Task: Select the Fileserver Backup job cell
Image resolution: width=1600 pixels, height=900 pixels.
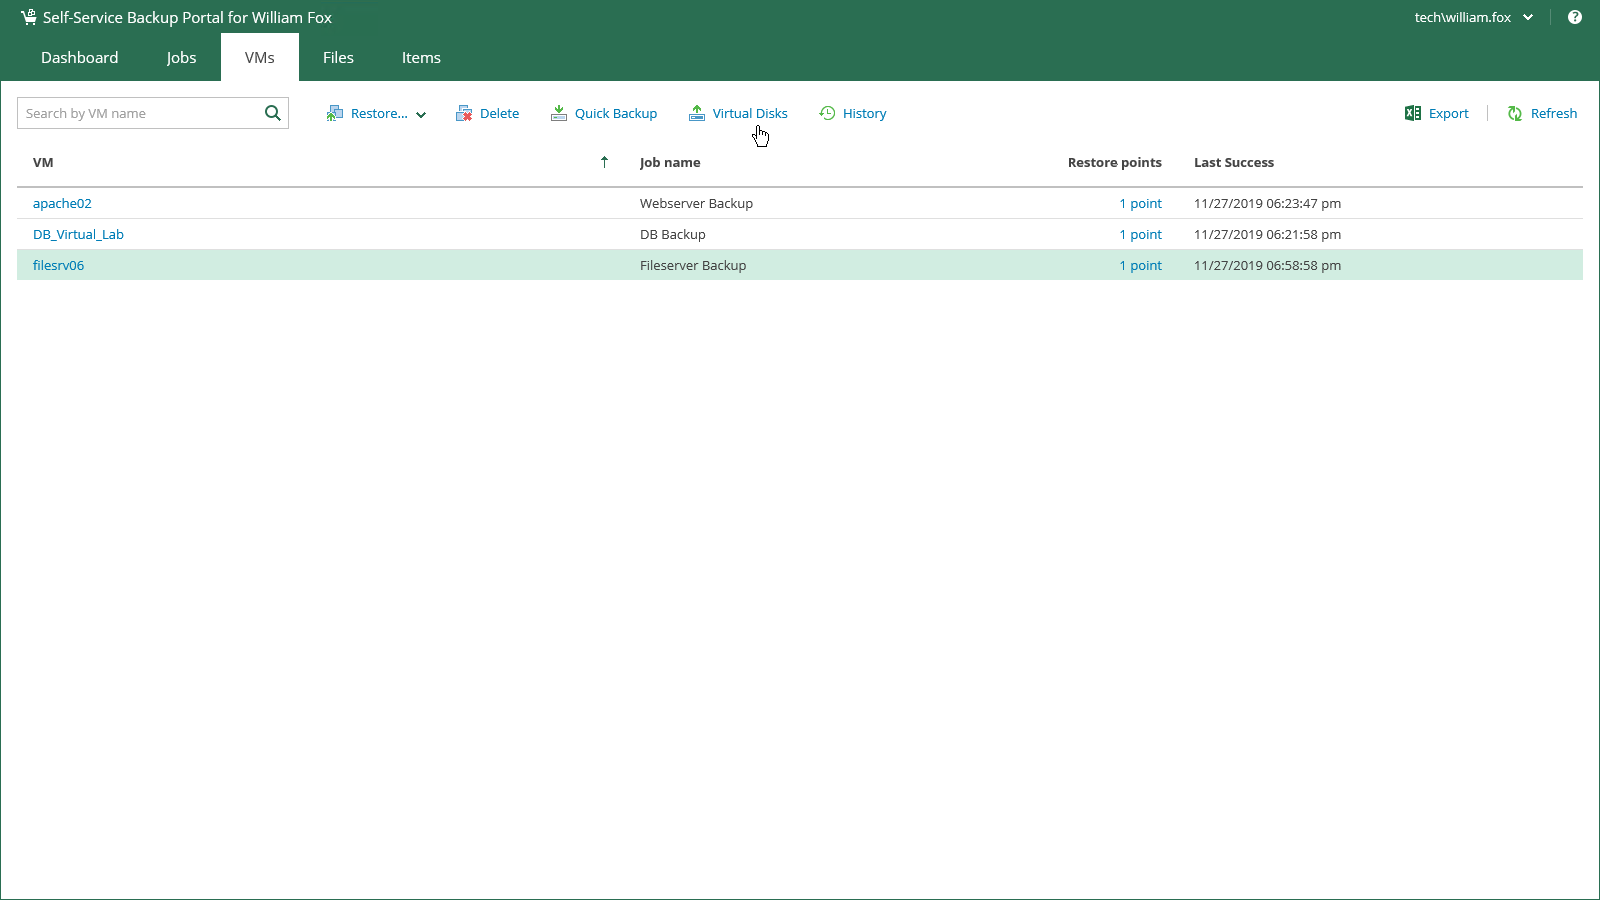Action: (693, 265)
